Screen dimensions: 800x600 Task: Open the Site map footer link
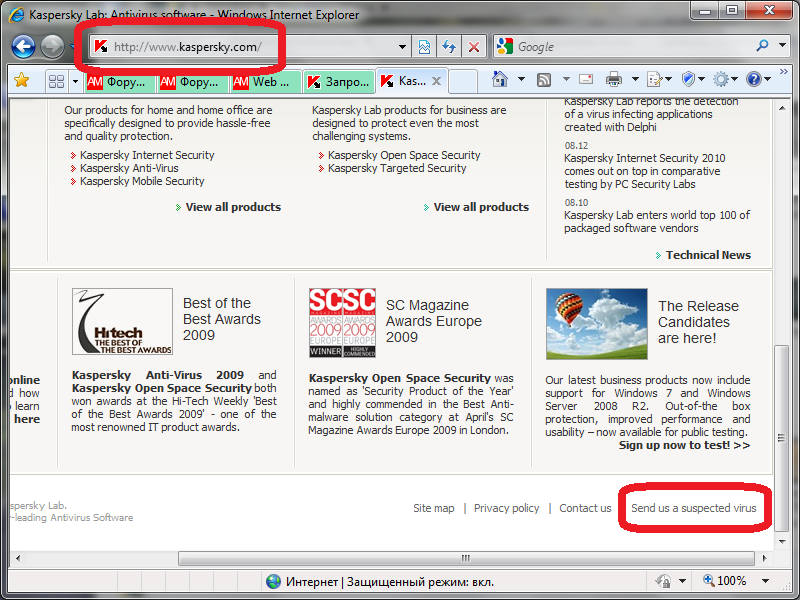(x=434, y=508)
